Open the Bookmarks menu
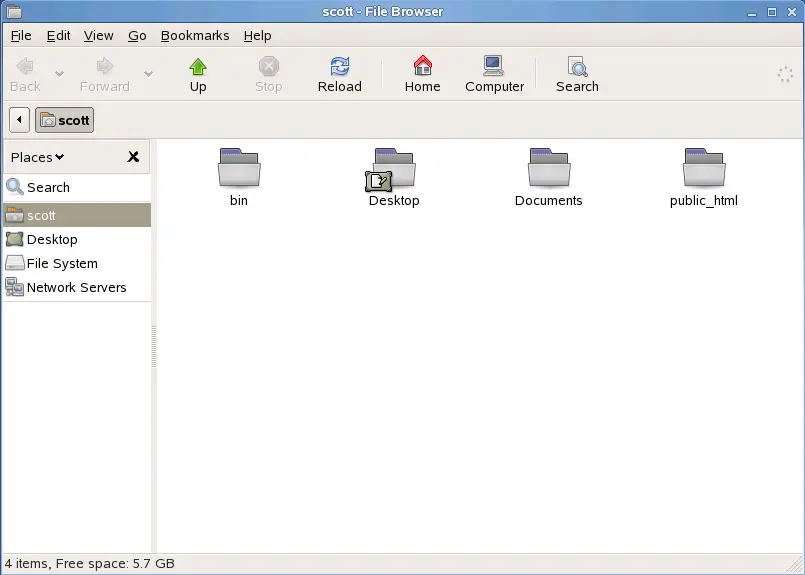805x575 pixels. point(195,35)
